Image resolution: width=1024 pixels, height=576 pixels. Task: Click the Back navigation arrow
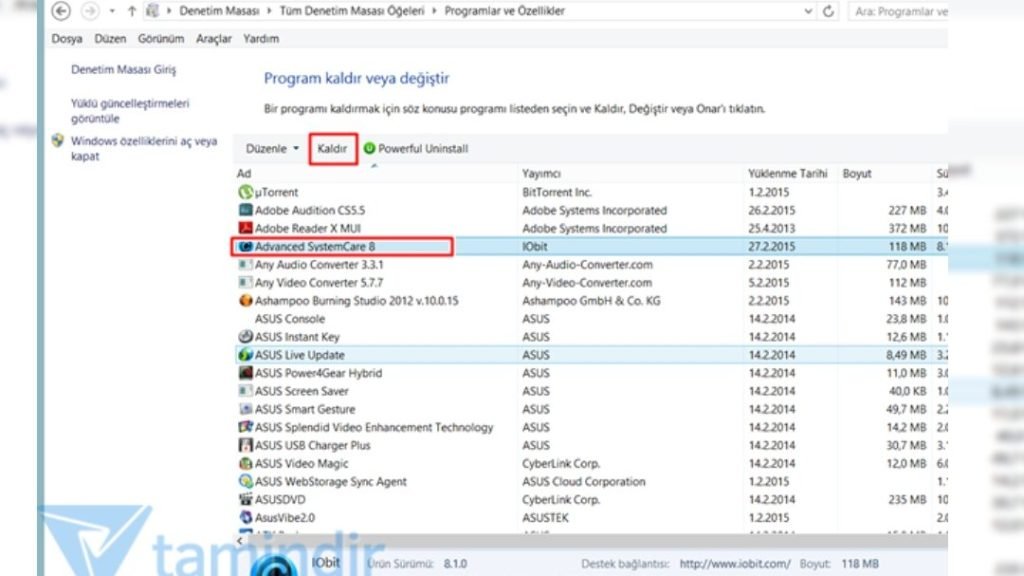61,10
